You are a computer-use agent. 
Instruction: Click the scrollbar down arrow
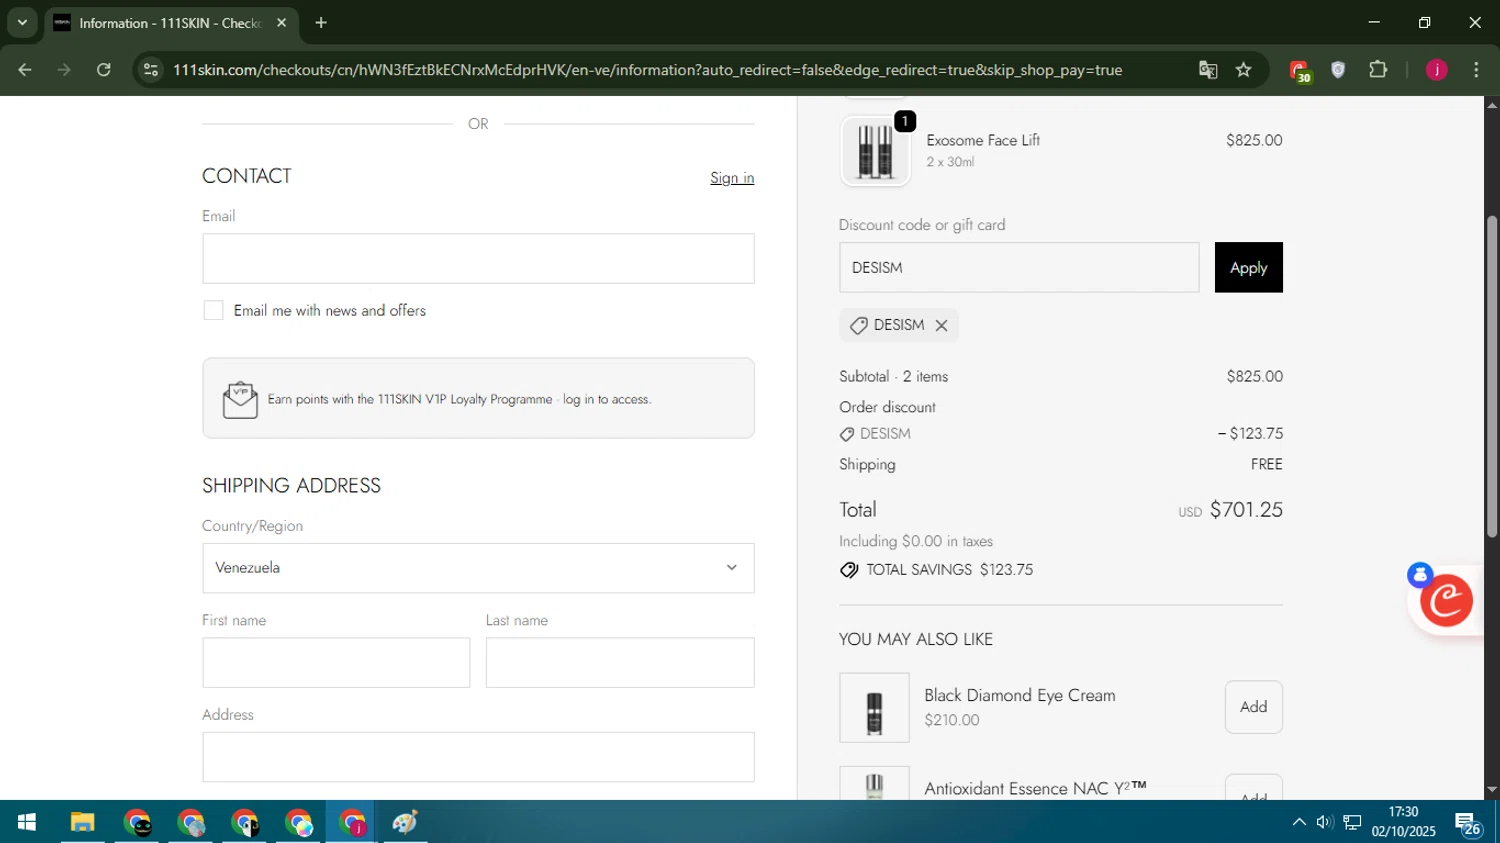(1492, 790)
